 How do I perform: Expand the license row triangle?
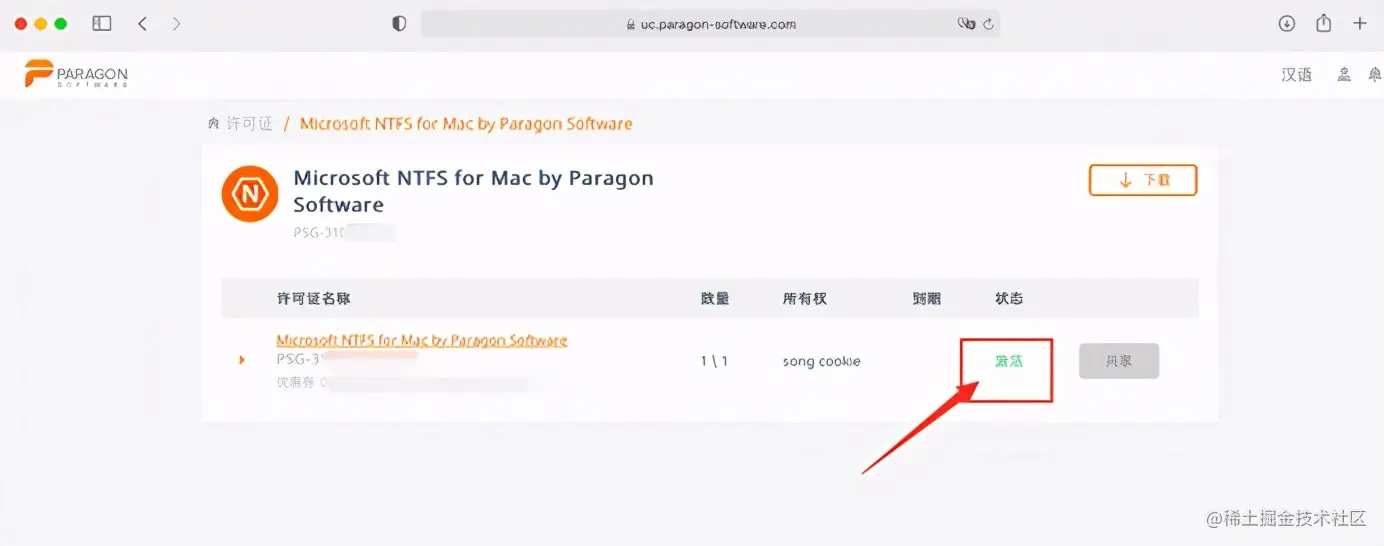[242, 360]
